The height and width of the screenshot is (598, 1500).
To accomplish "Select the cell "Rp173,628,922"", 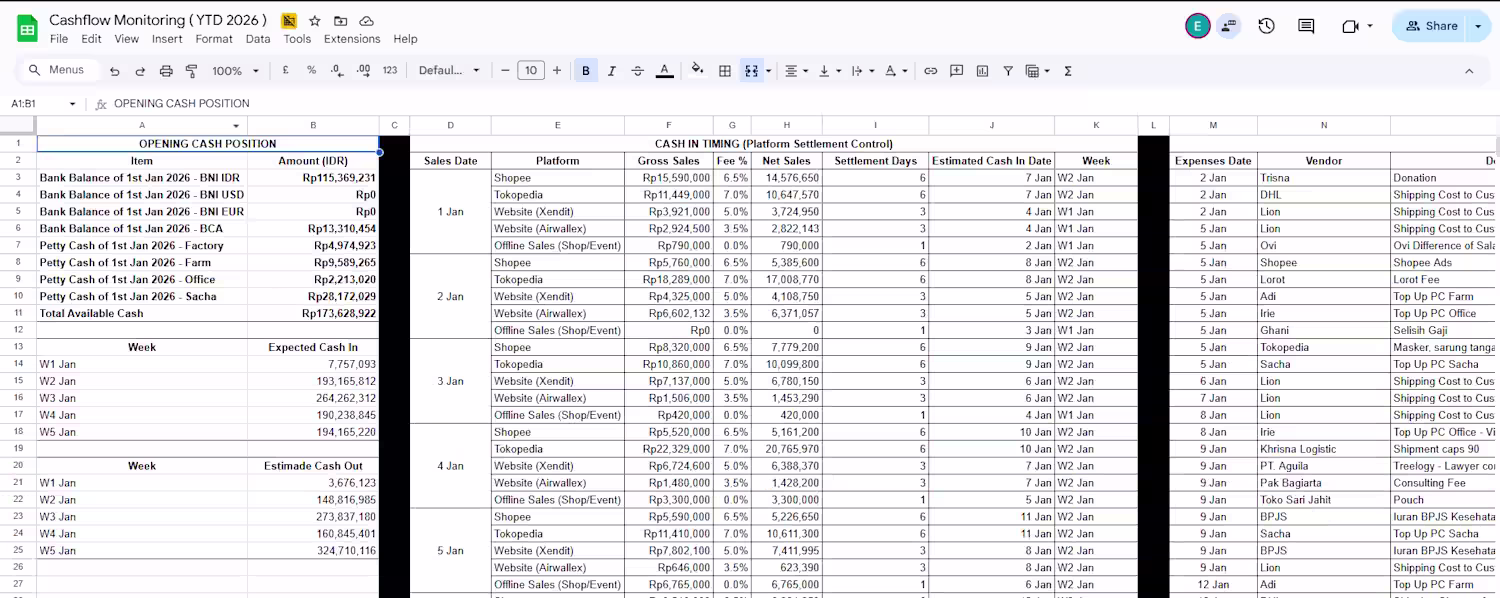I will pyautogui.click(x=313, y=313).
